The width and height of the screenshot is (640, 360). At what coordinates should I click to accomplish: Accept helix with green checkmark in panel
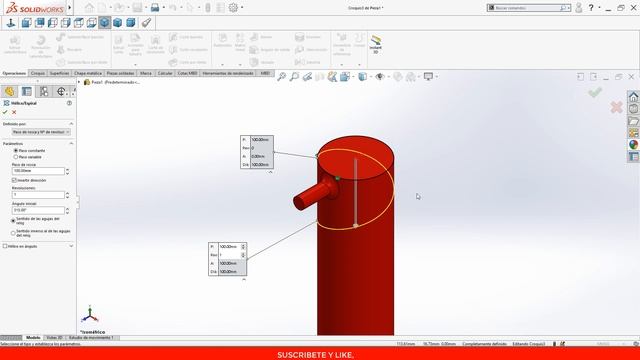click(x=5, y=112)
